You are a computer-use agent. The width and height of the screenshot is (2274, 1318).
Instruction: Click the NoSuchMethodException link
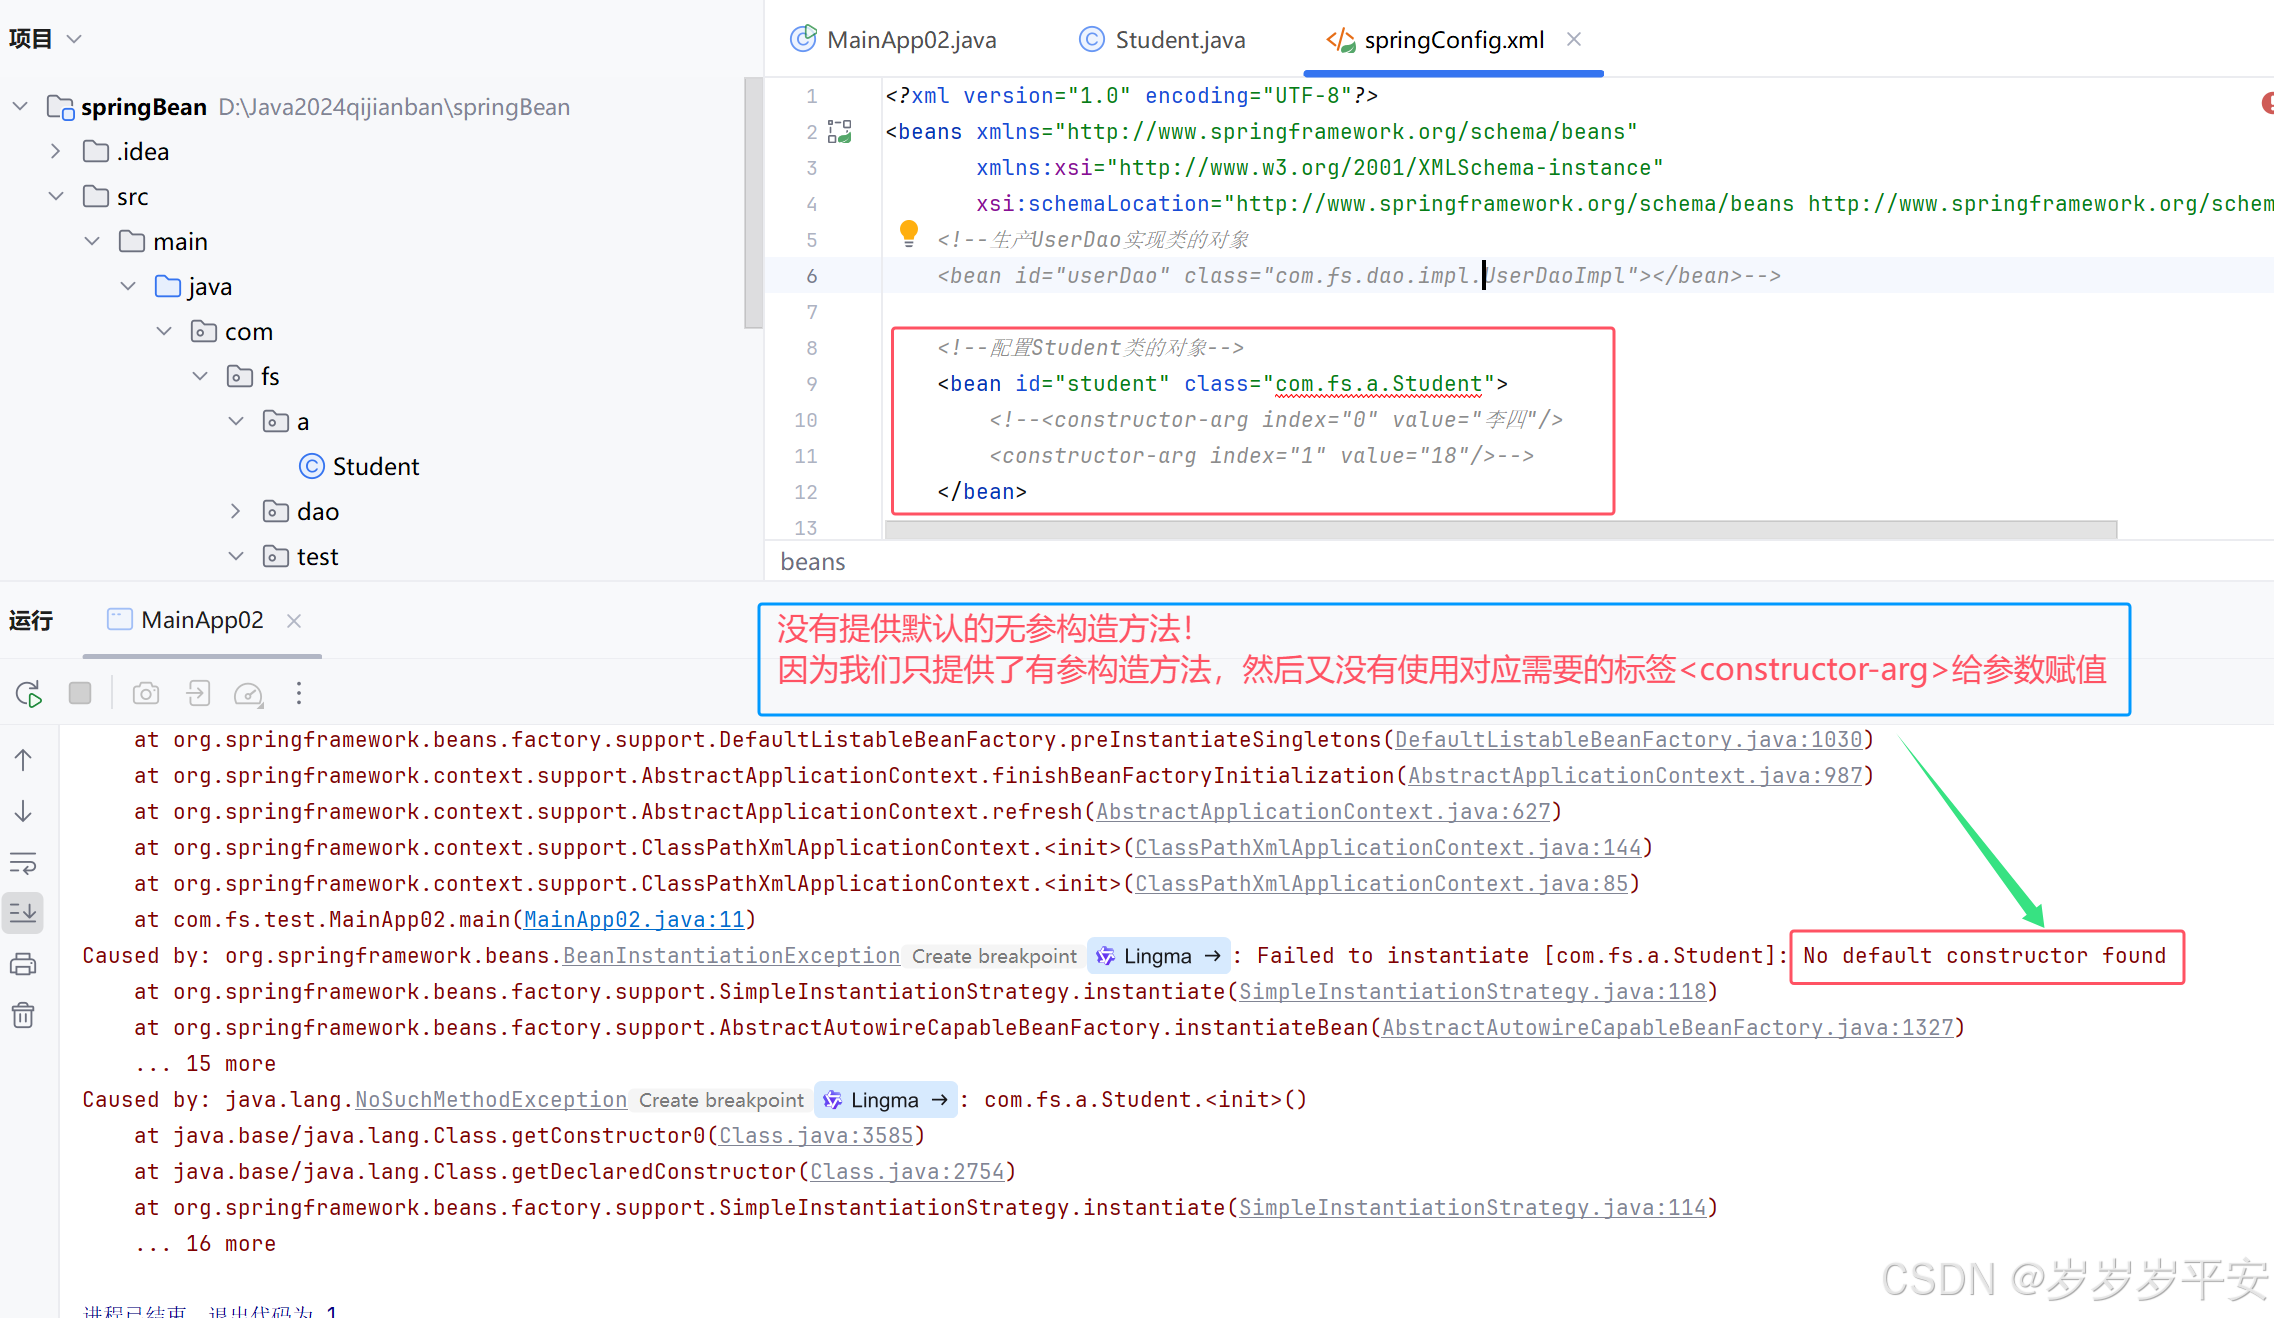[491, 1100]
